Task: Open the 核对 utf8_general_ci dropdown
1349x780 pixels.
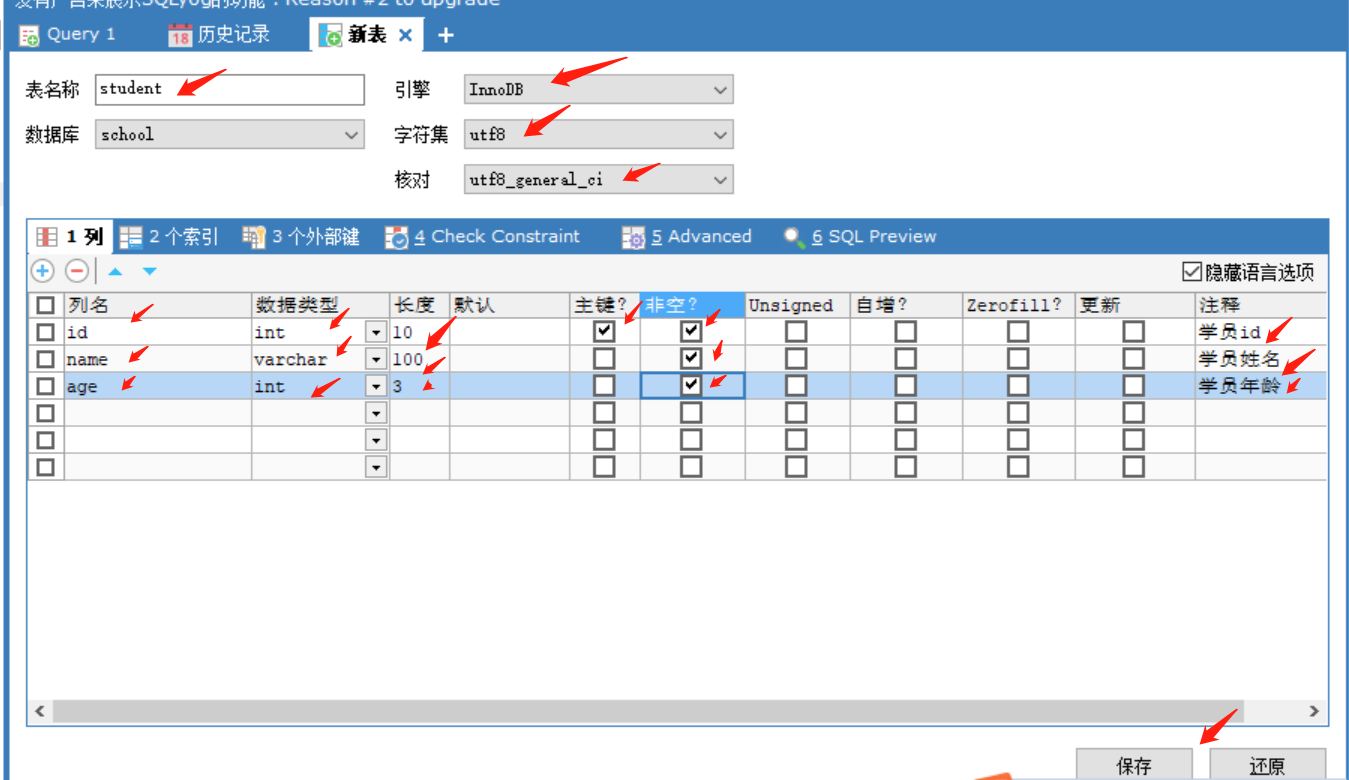Action: tap(599, 180)
